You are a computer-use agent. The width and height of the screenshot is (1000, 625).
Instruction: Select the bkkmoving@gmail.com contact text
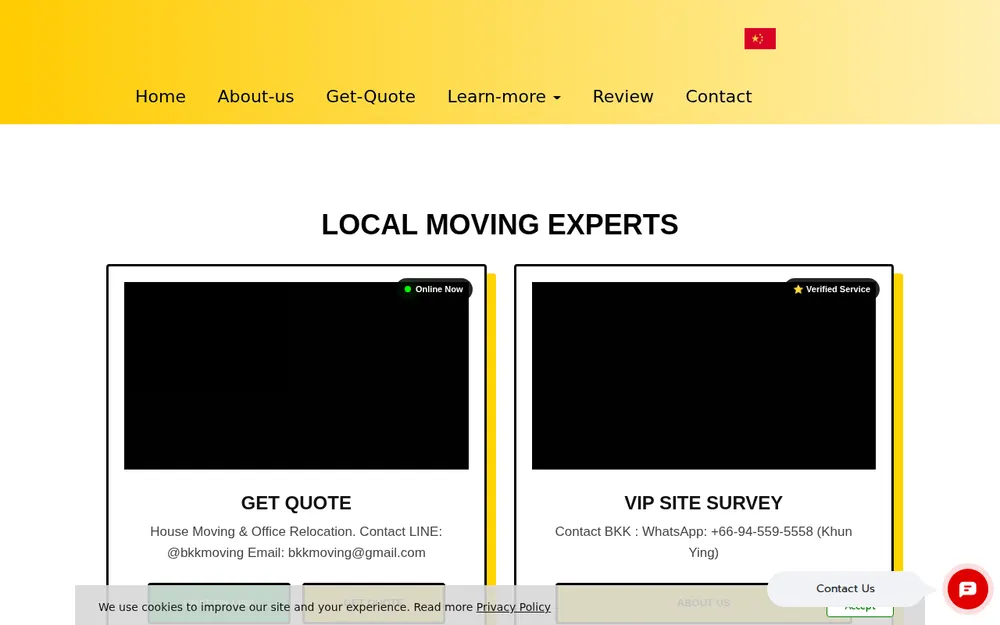tap(357, 553)
